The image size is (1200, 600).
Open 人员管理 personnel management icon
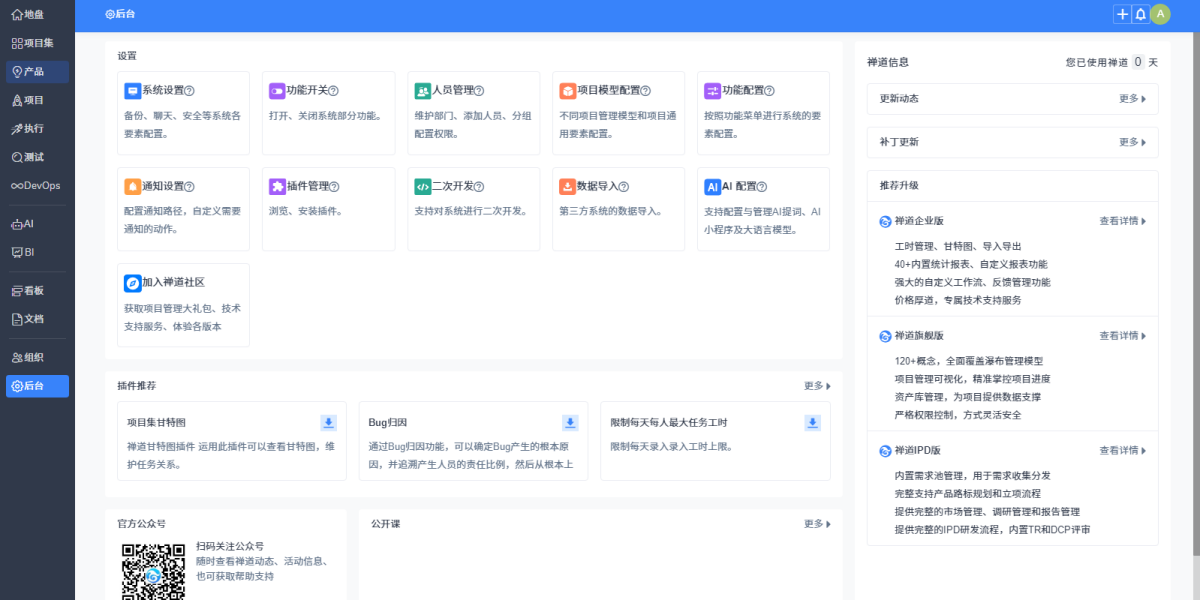422,91
